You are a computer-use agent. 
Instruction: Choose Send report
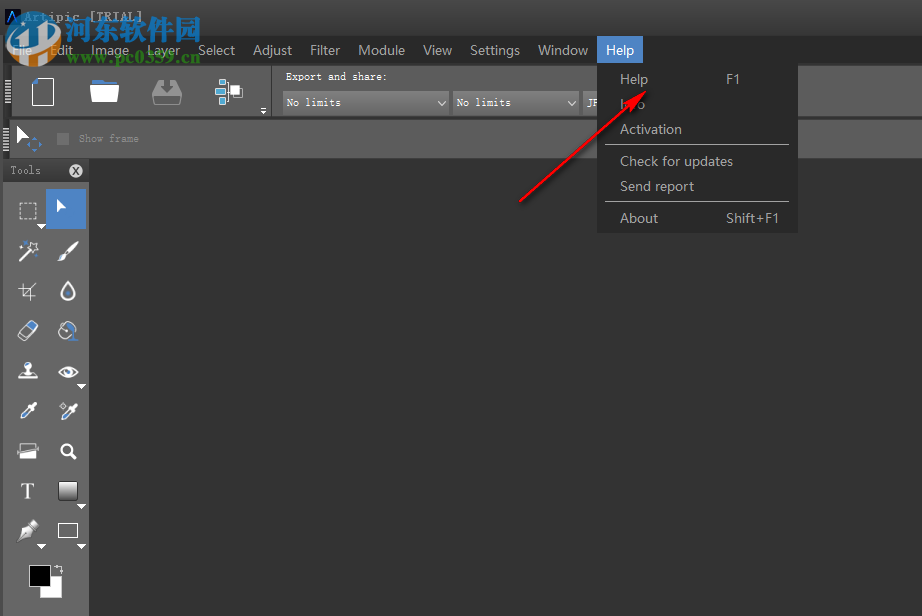coord(697,186)
